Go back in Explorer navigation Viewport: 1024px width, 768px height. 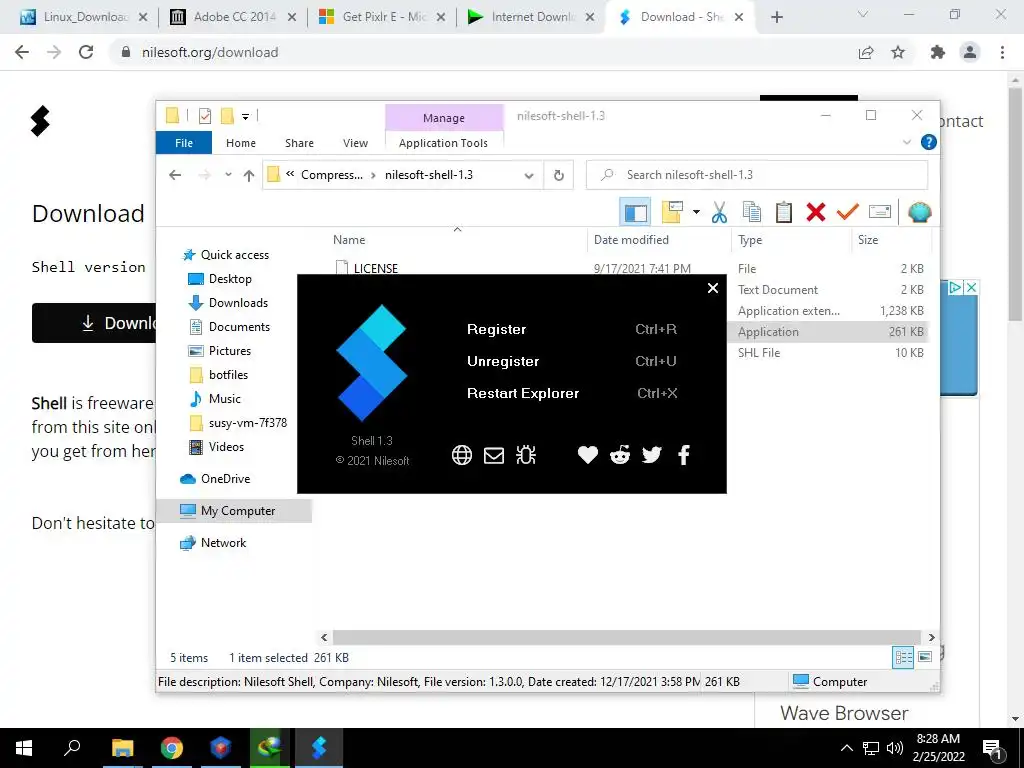174,174
